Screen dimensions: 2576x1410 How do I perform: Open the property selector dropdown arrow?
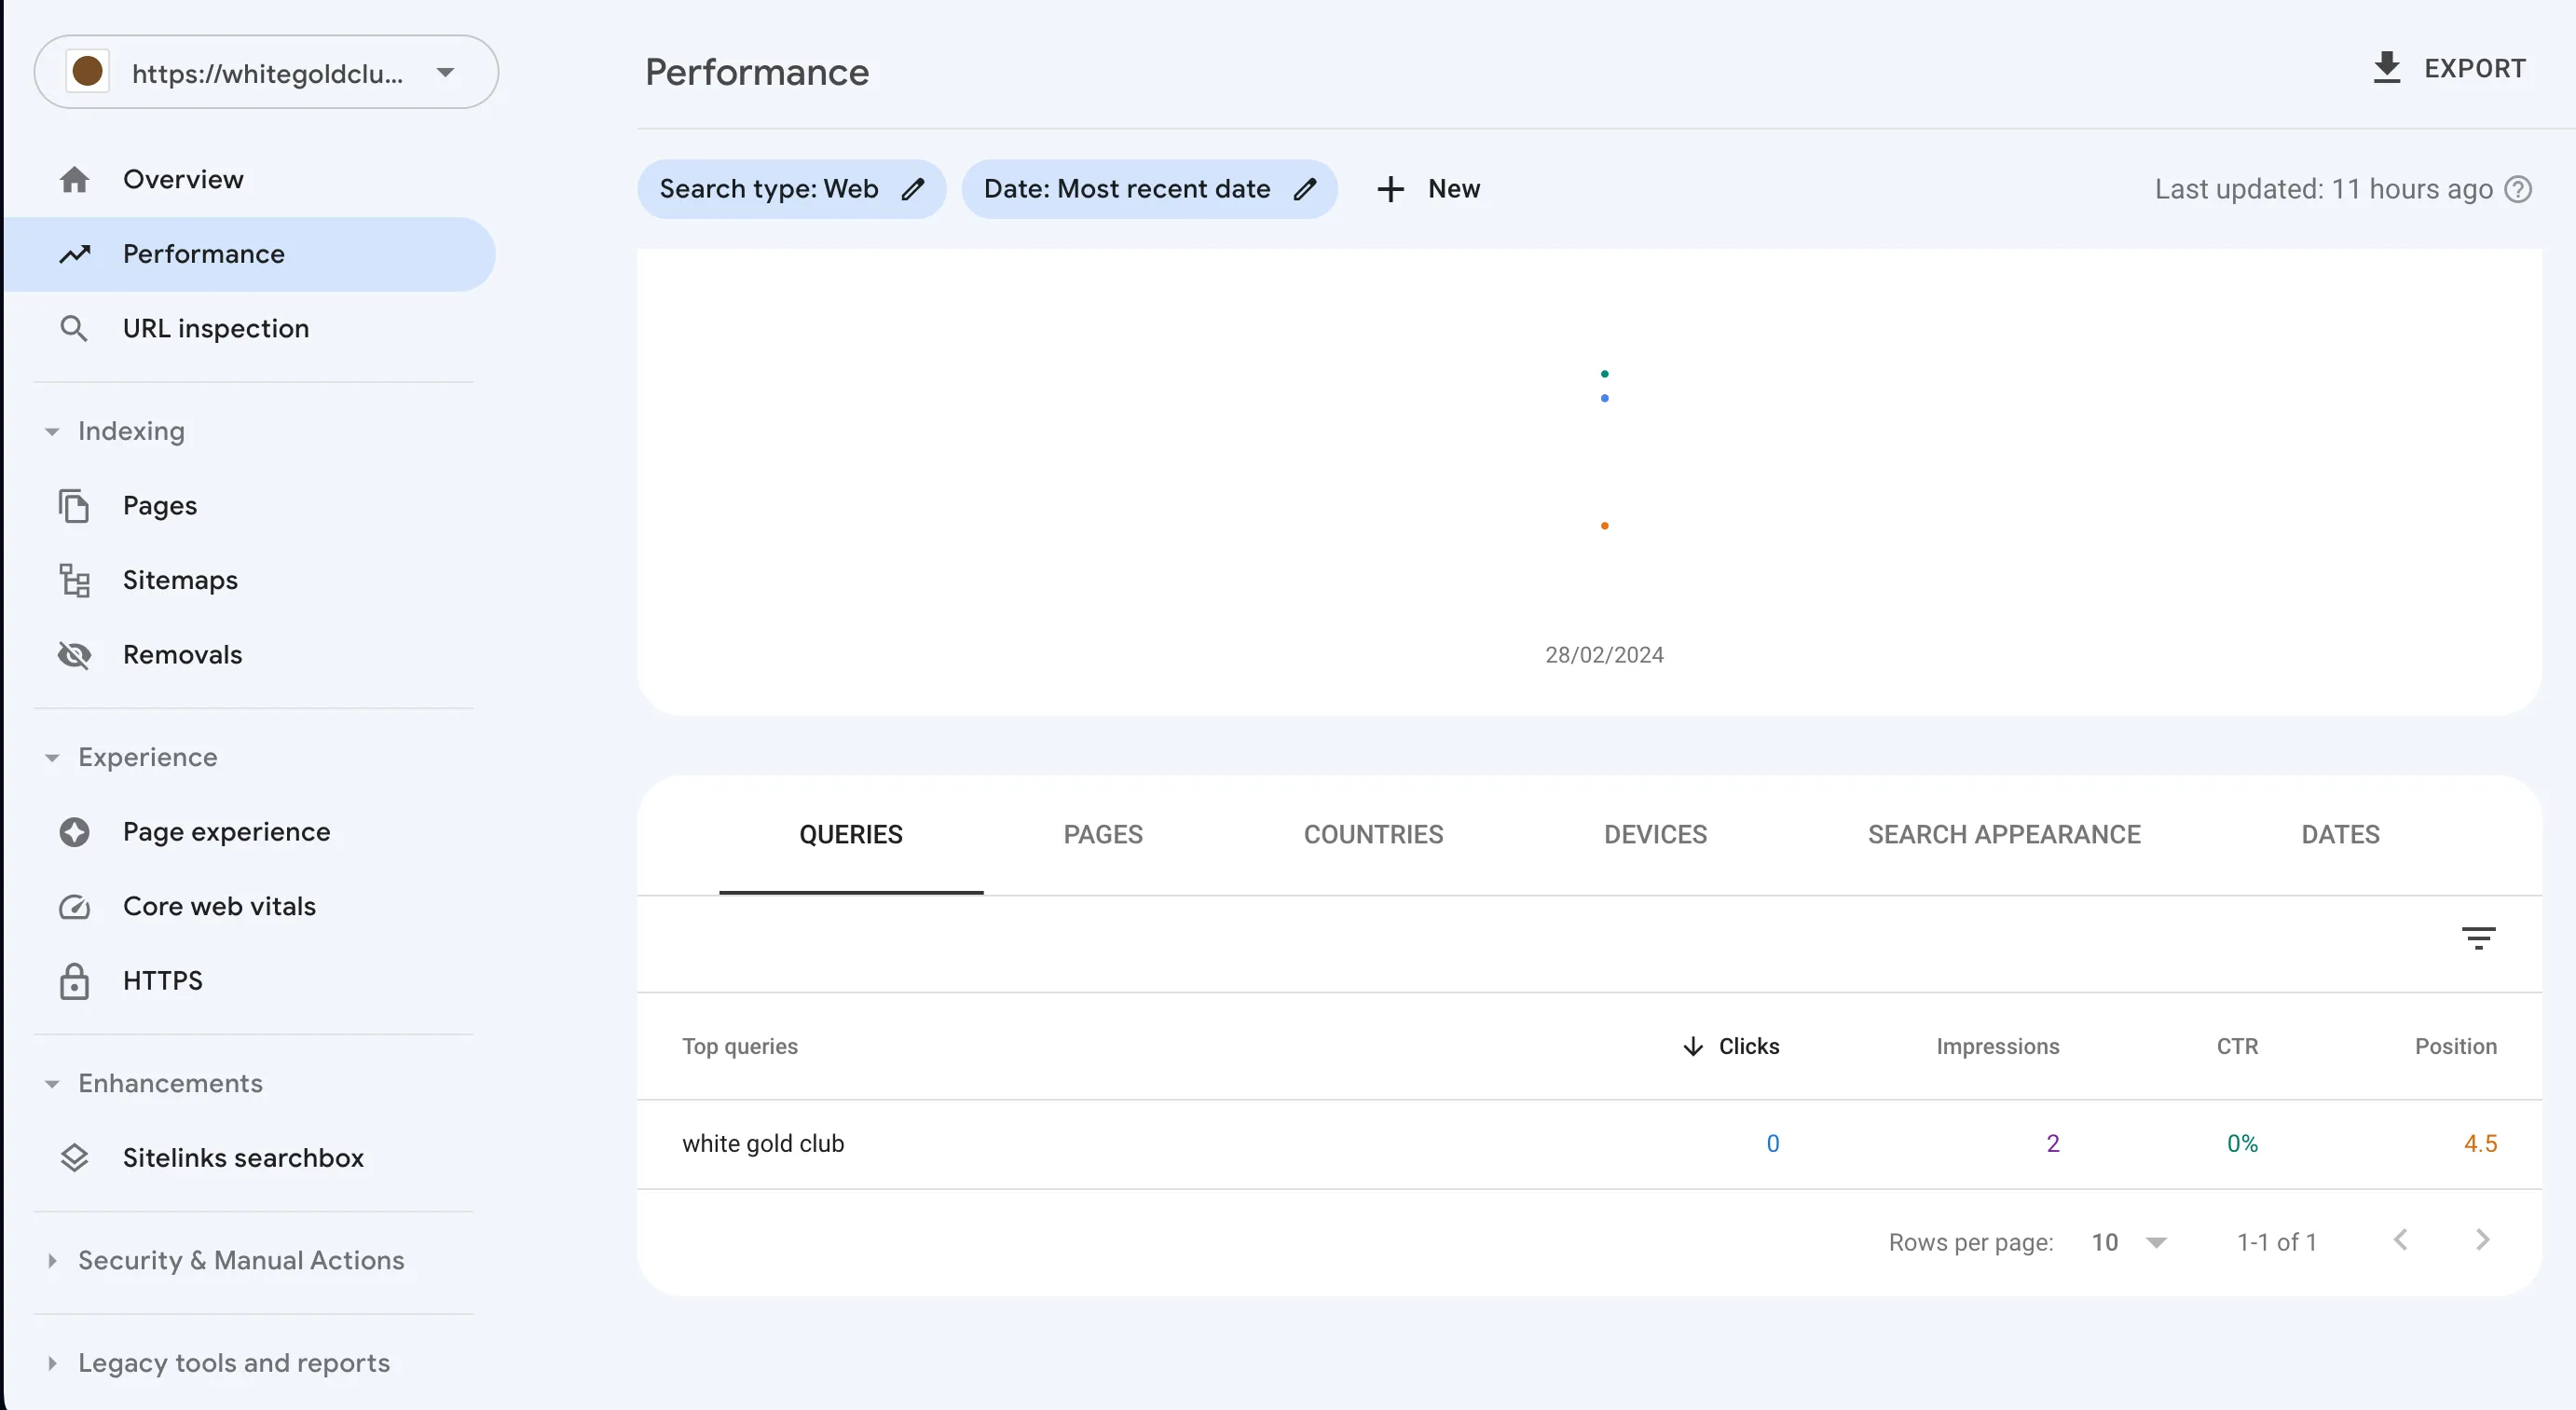point(445,72)
